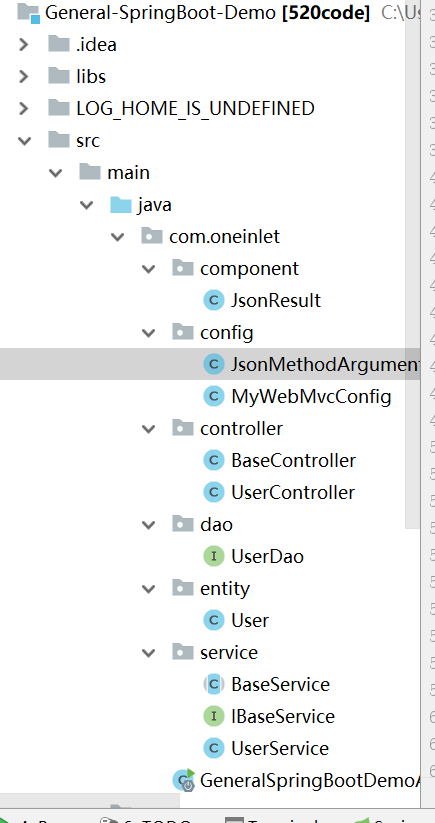Select the UserService class
This screenshot has width=435, height=823.
(280, 748)
